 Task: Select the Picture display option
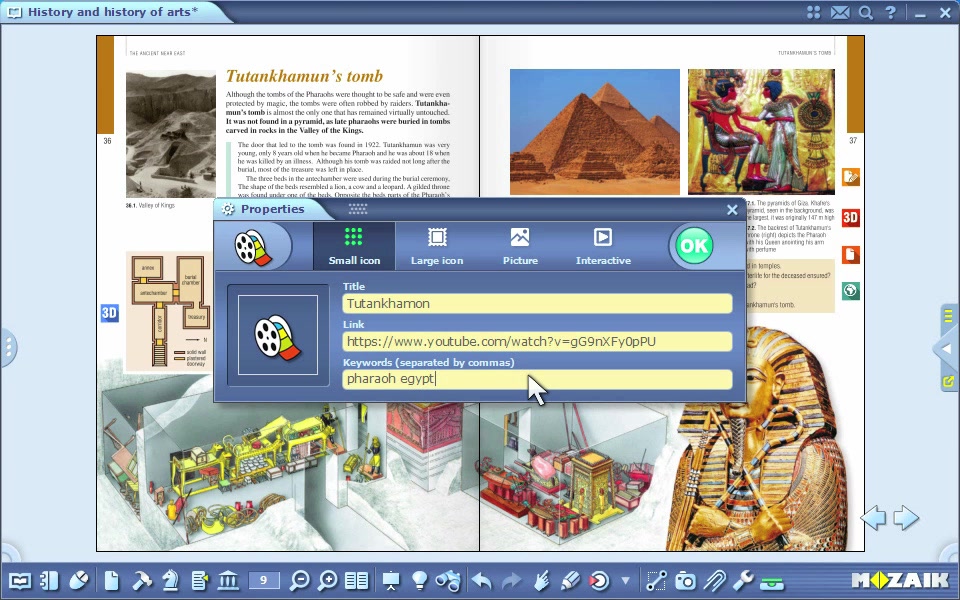[520, 246]
